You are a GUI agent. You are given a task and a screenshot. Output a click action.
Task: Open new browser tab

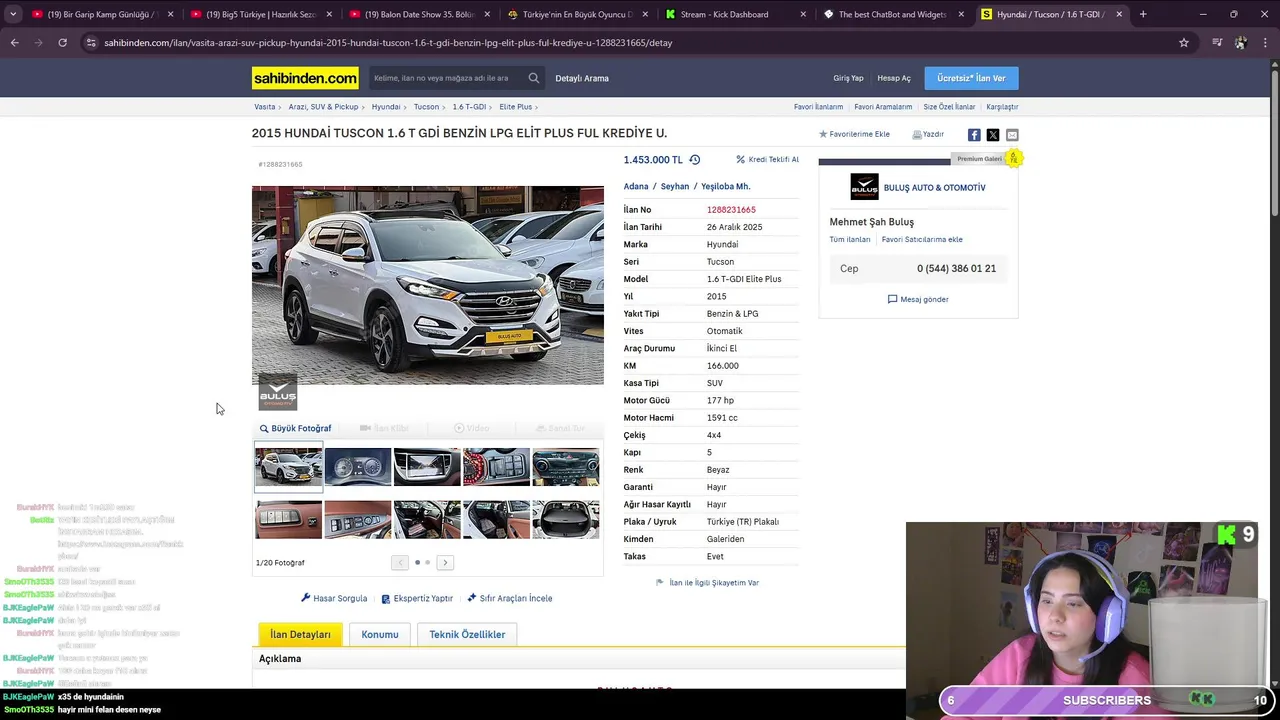pos(1143,14)
